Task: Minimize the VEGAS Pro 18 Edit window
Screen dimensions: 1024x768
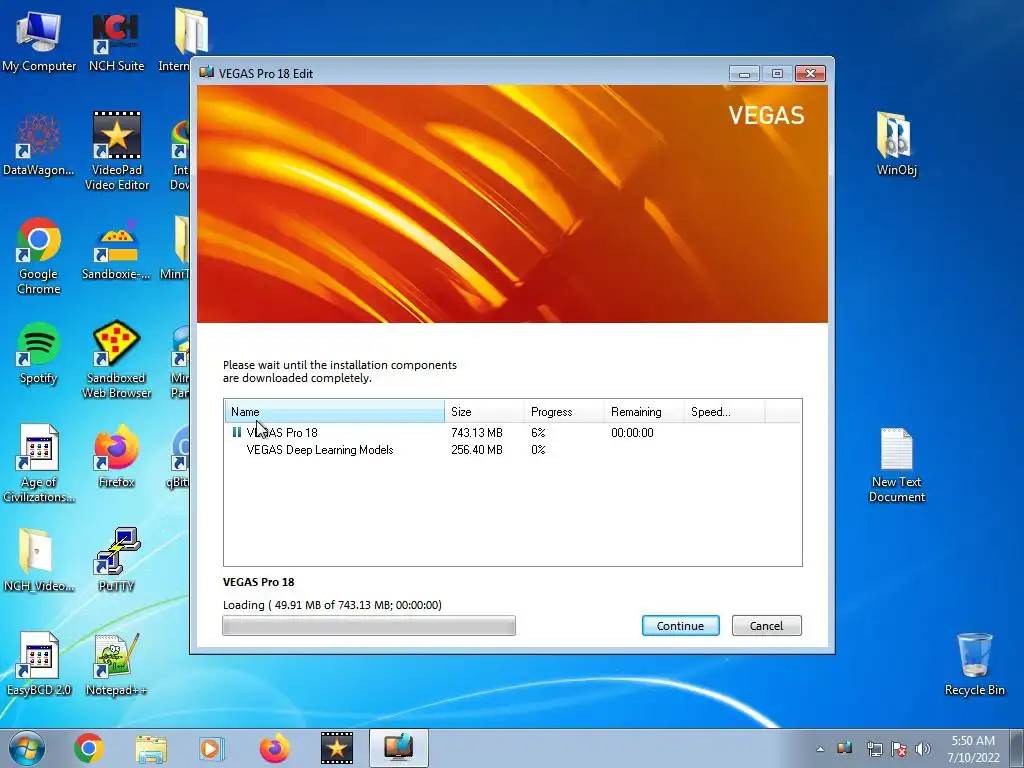Action: pyautogui.click(x=744, y=73)
